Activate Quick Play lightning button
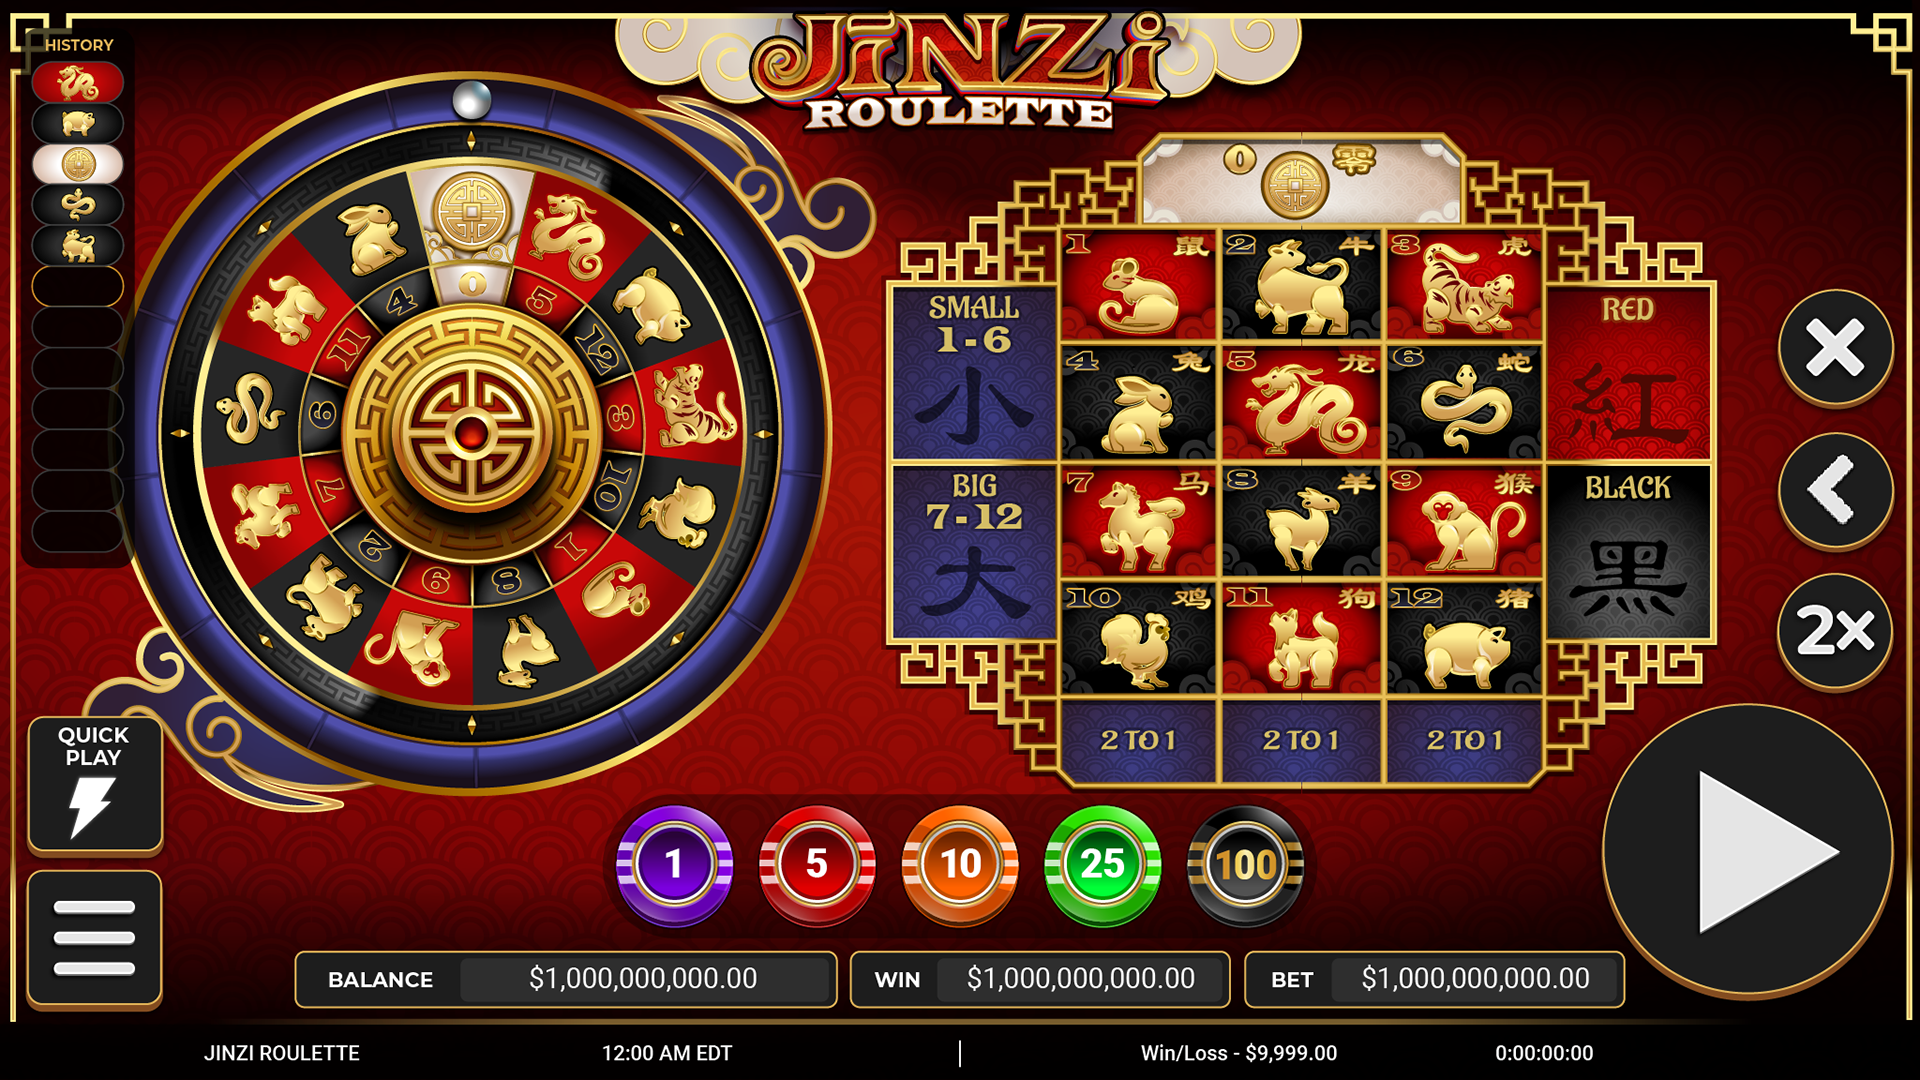 pyautogui.click(x=94, y=784)
